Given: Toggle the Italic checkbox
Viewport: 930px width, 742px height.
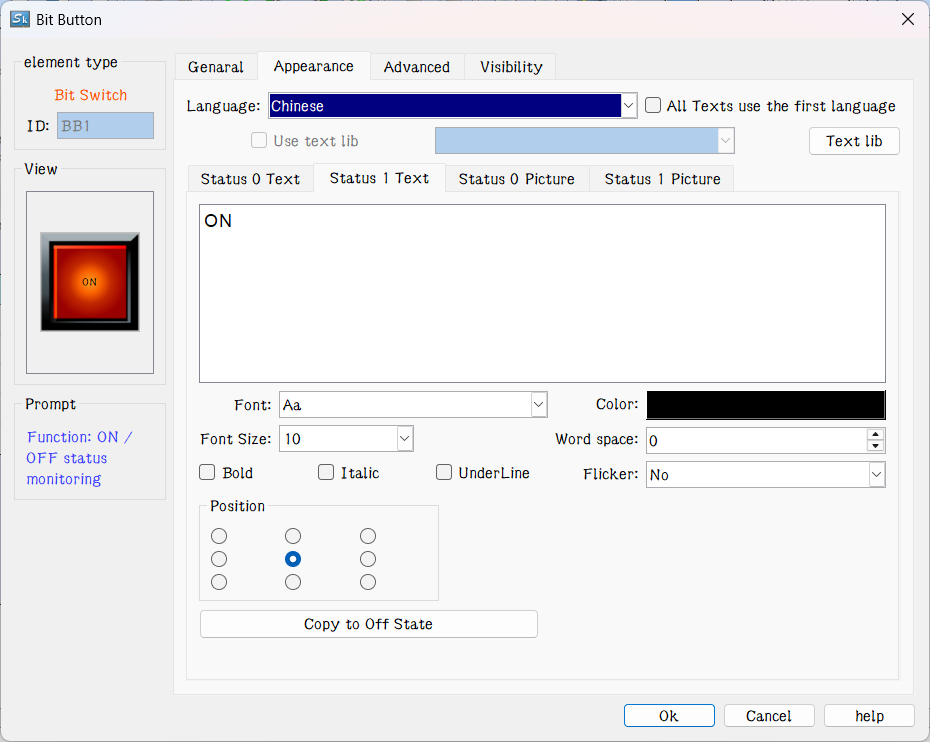Looking at the screenshot, I should point(326,473).
